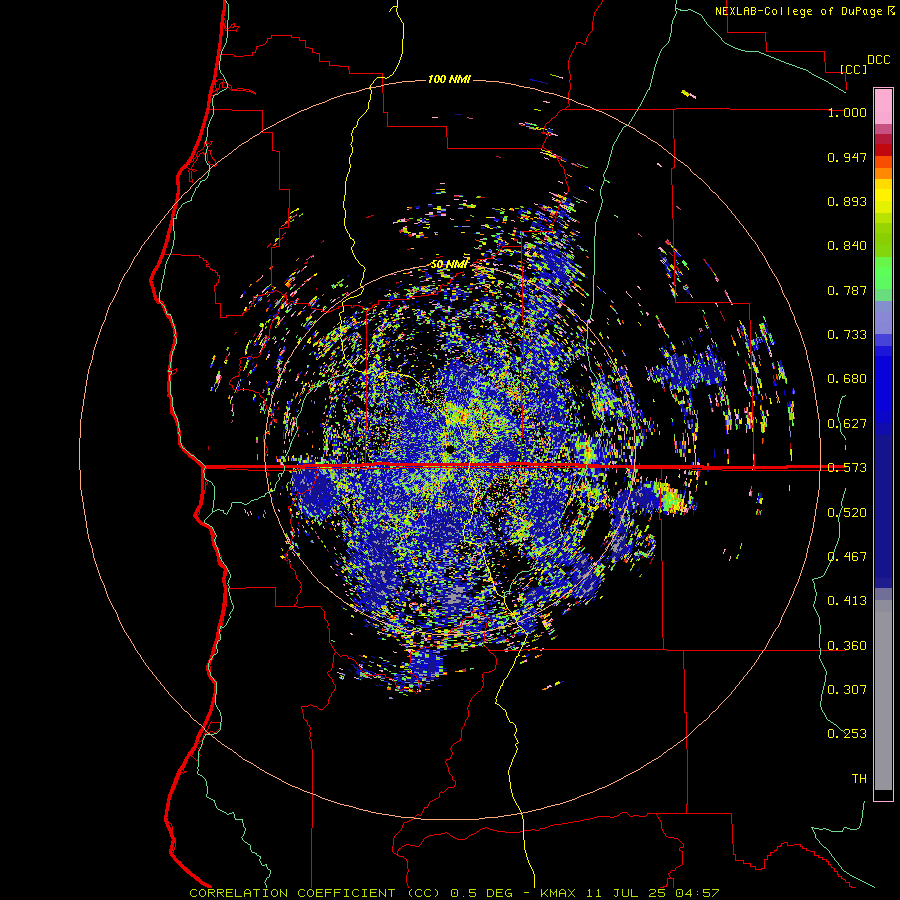Click the black radar site dot at the center of the rings

click(449, 448)
